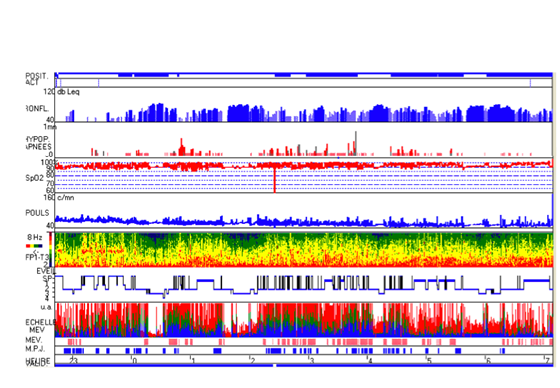The height and width of the screenshot is (388, 560).
Task: Select the ACT row label
Action: pos(32,83)
